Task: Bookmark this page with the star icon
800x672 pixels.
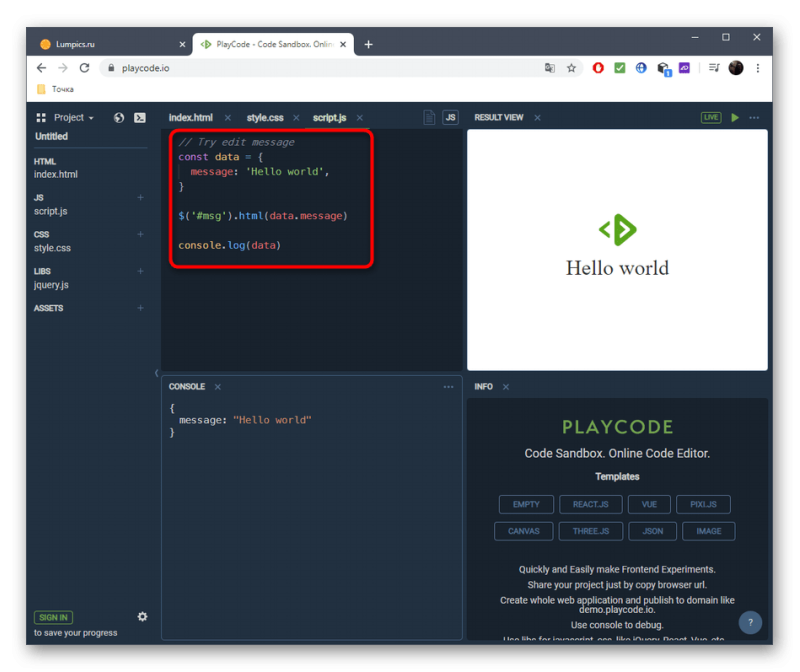Action: click(x=571, y=68)
